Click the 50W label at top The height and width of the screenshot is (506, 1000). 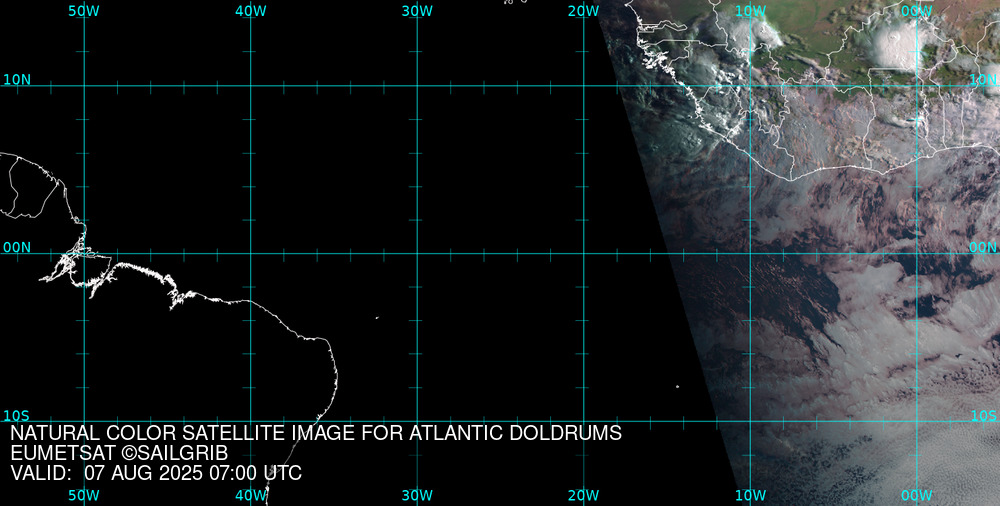coord(84,11)
